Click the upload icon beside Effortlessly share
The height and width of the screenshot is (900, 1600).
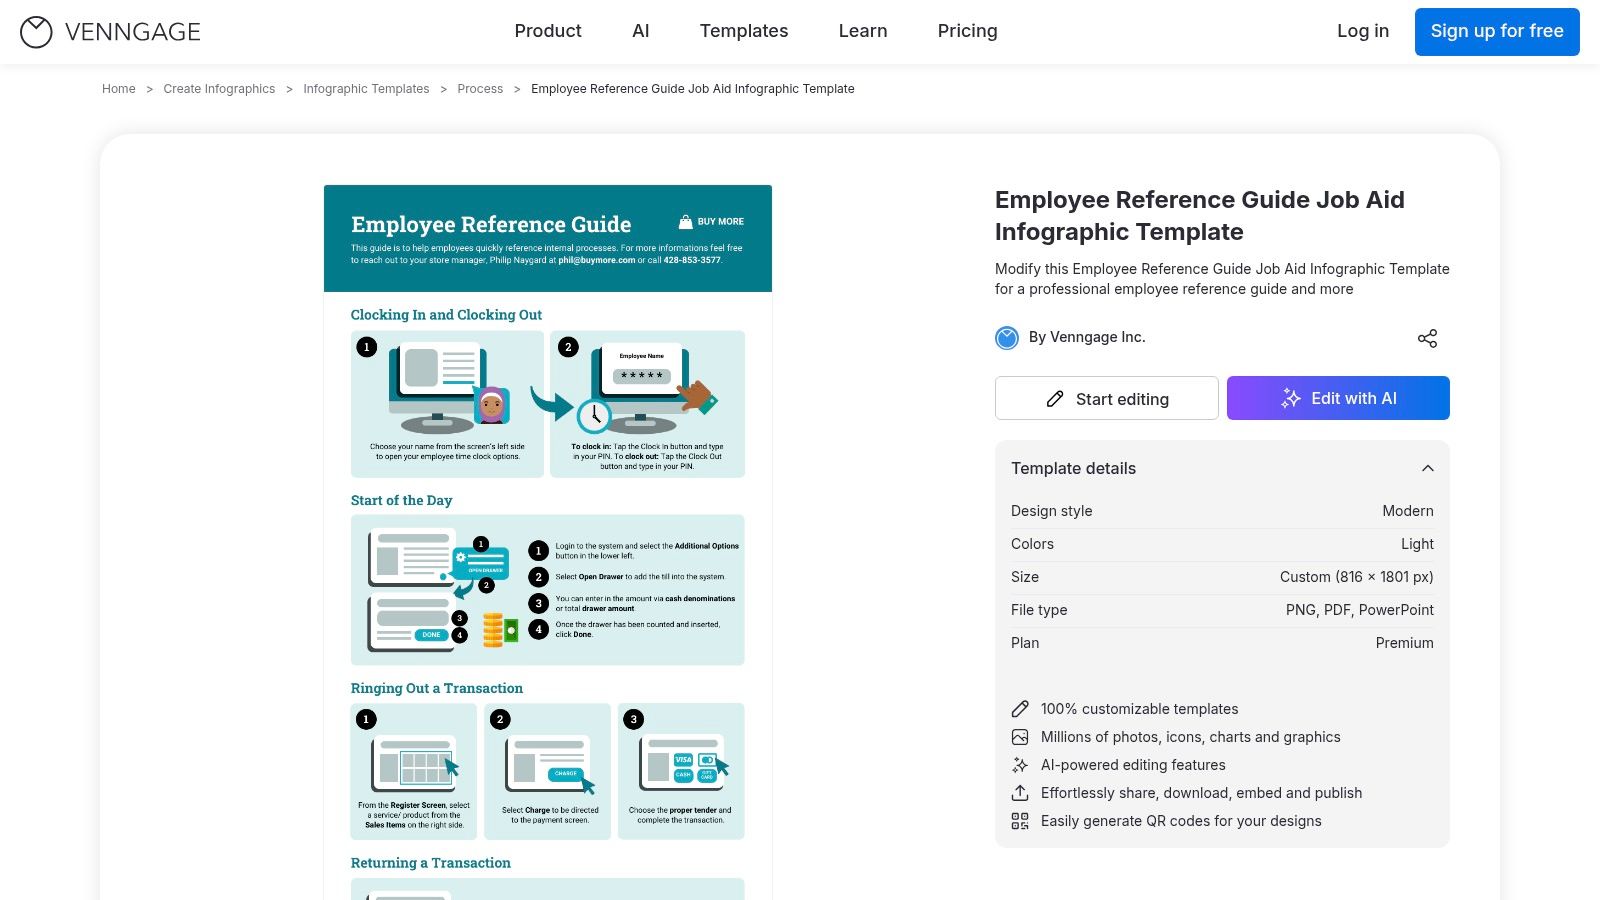point(1020,793)
